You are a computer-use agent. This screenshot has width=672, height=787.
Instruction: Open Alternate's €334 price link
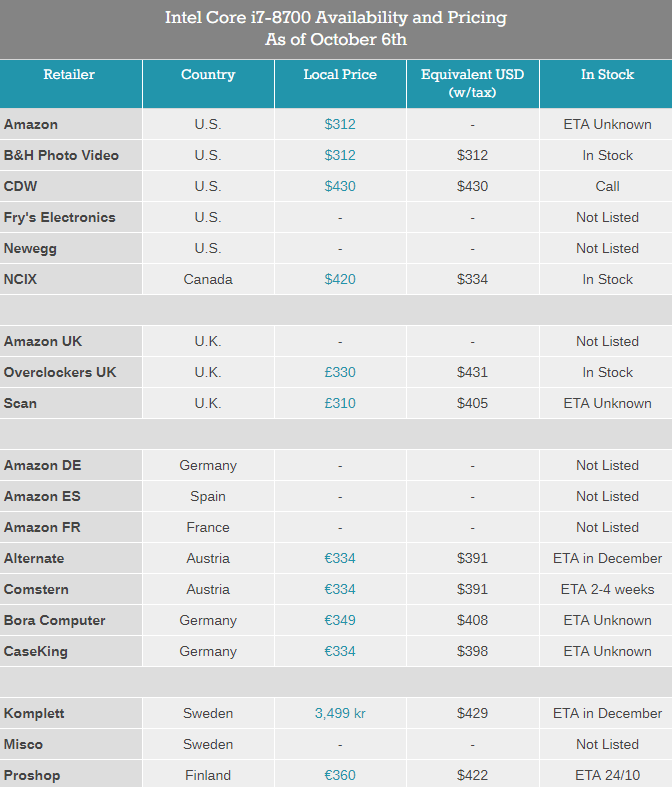pyautogui.click(x=340, y=558)
